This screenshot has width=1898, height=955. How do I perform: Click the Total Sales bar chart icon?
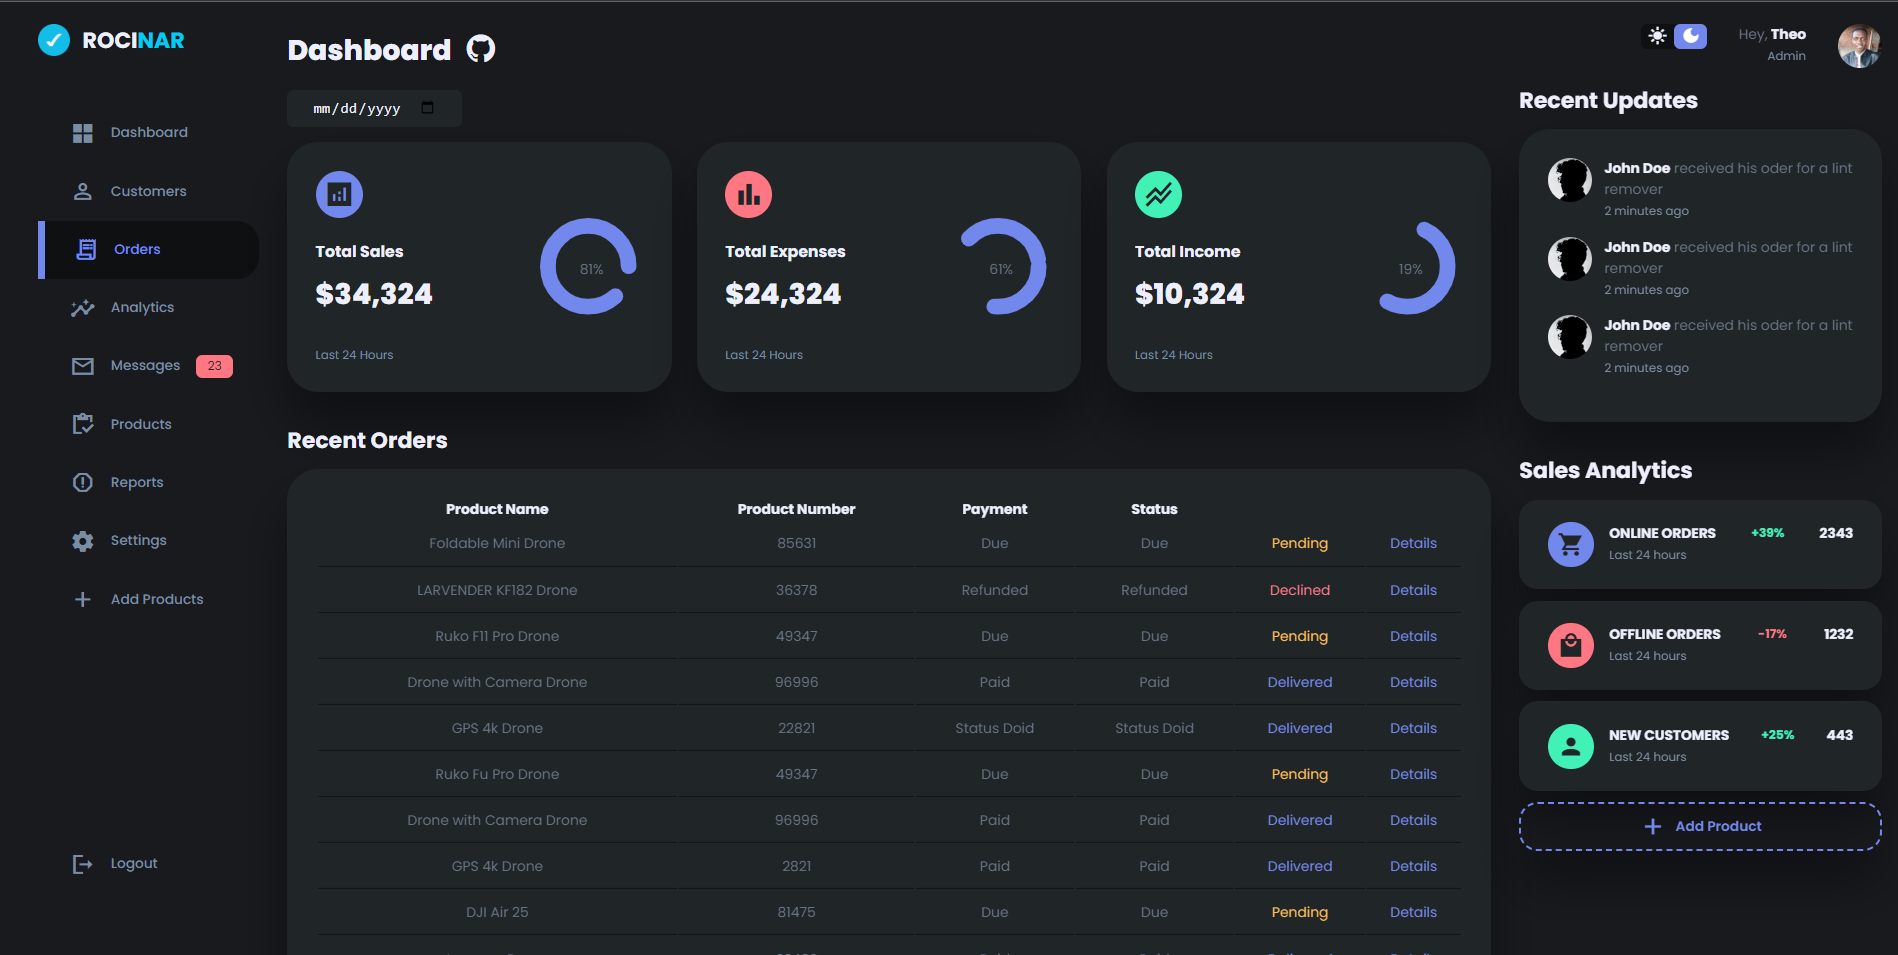pyautogui.click(x=339, y=194)
